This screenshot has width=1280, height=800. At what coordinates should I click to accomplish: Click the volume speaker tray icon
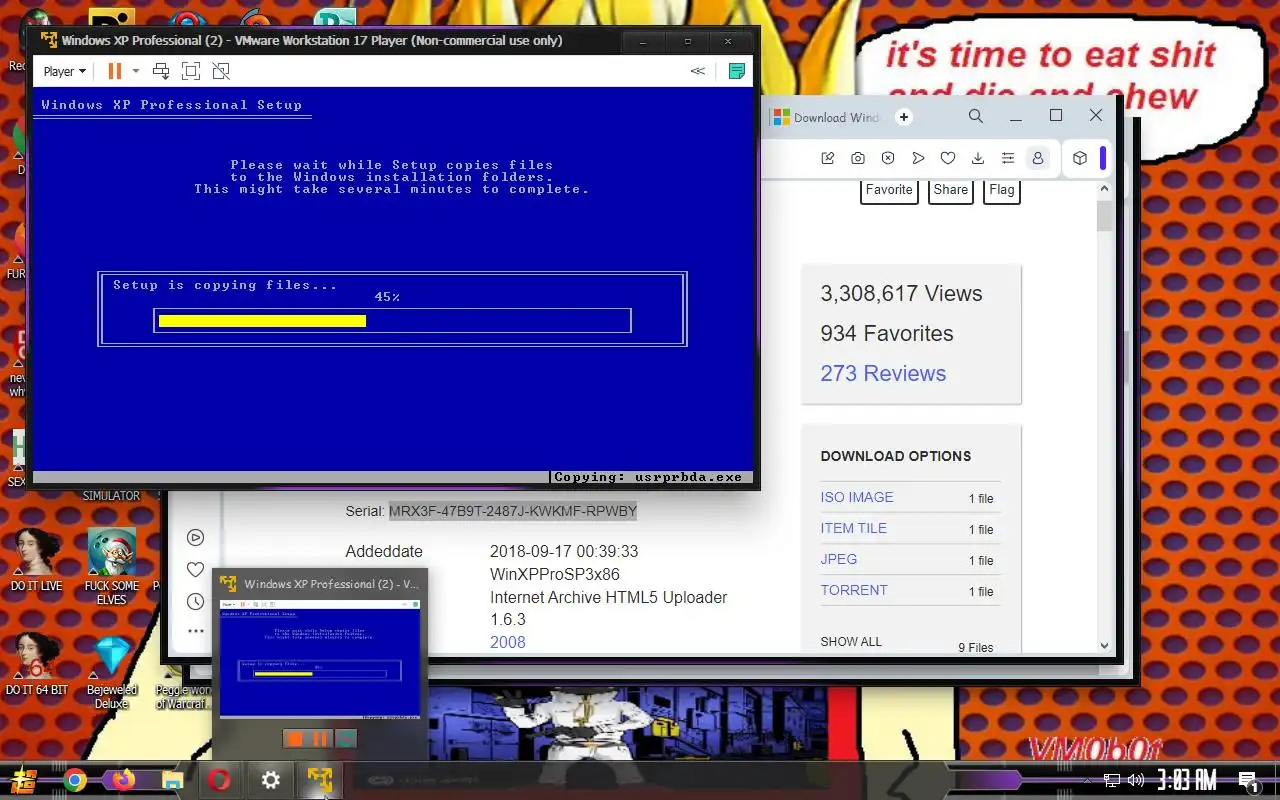[x=1135, y=780]
